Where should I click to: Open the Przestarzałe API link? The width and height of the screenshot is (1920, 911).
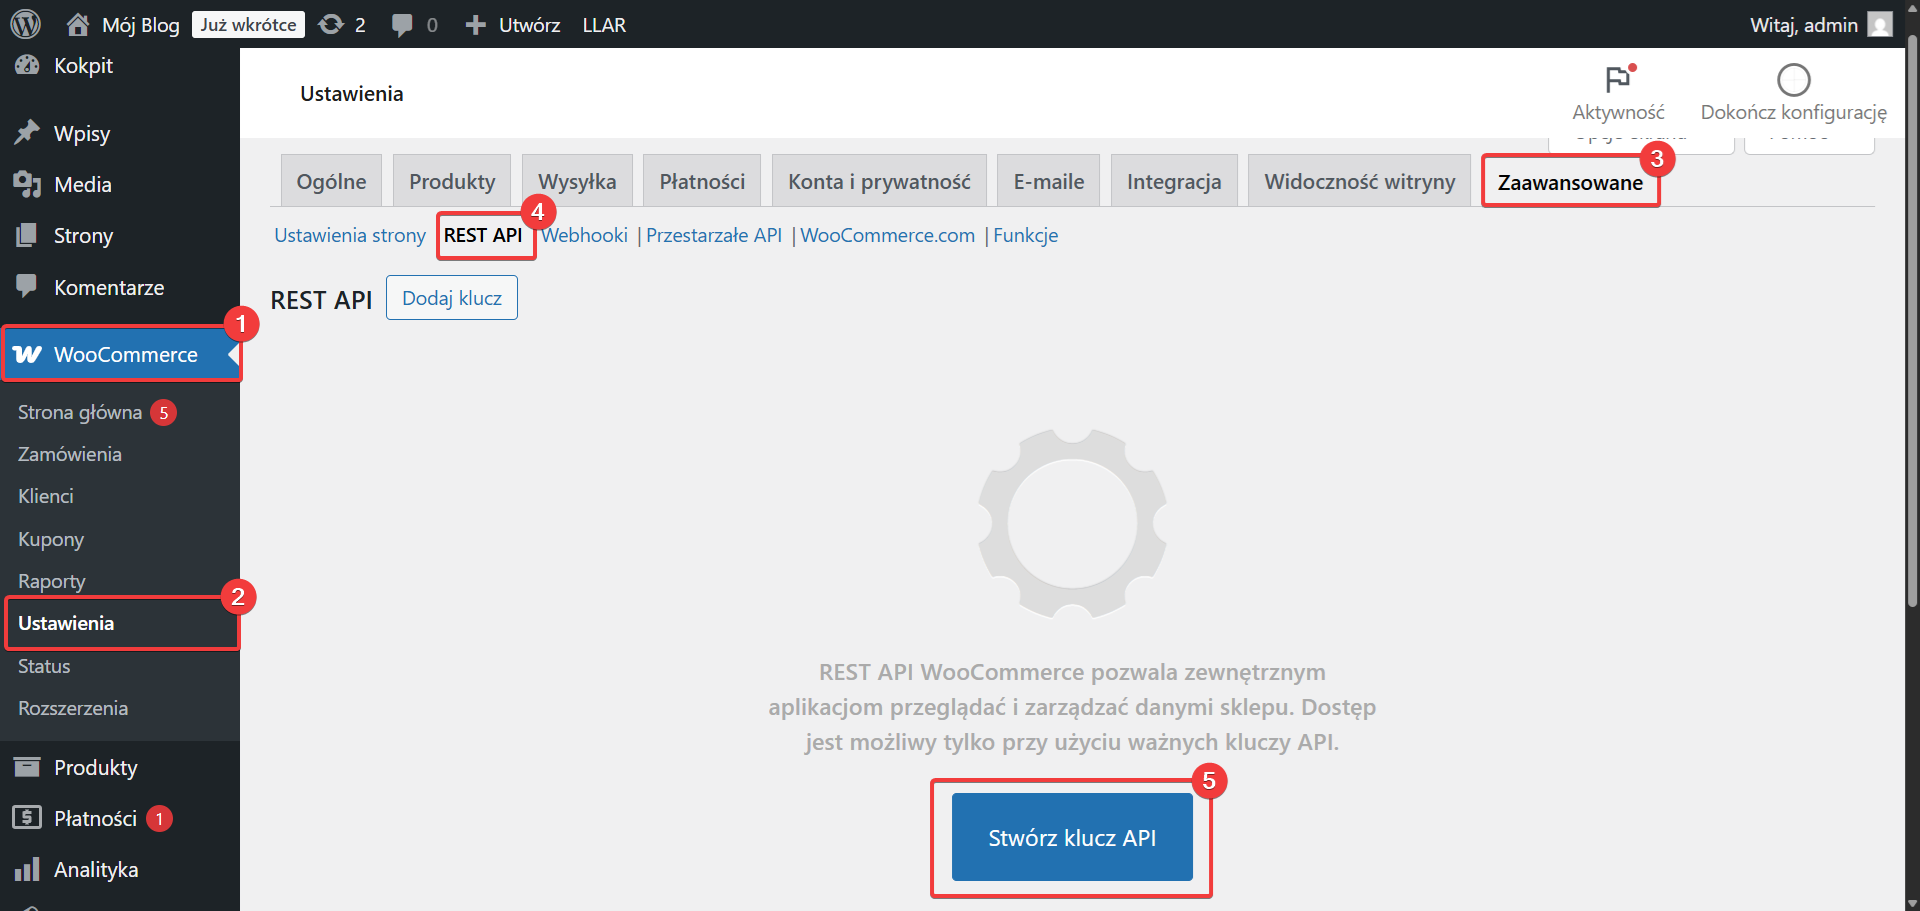pyautogui.click(x=714, y=235)
